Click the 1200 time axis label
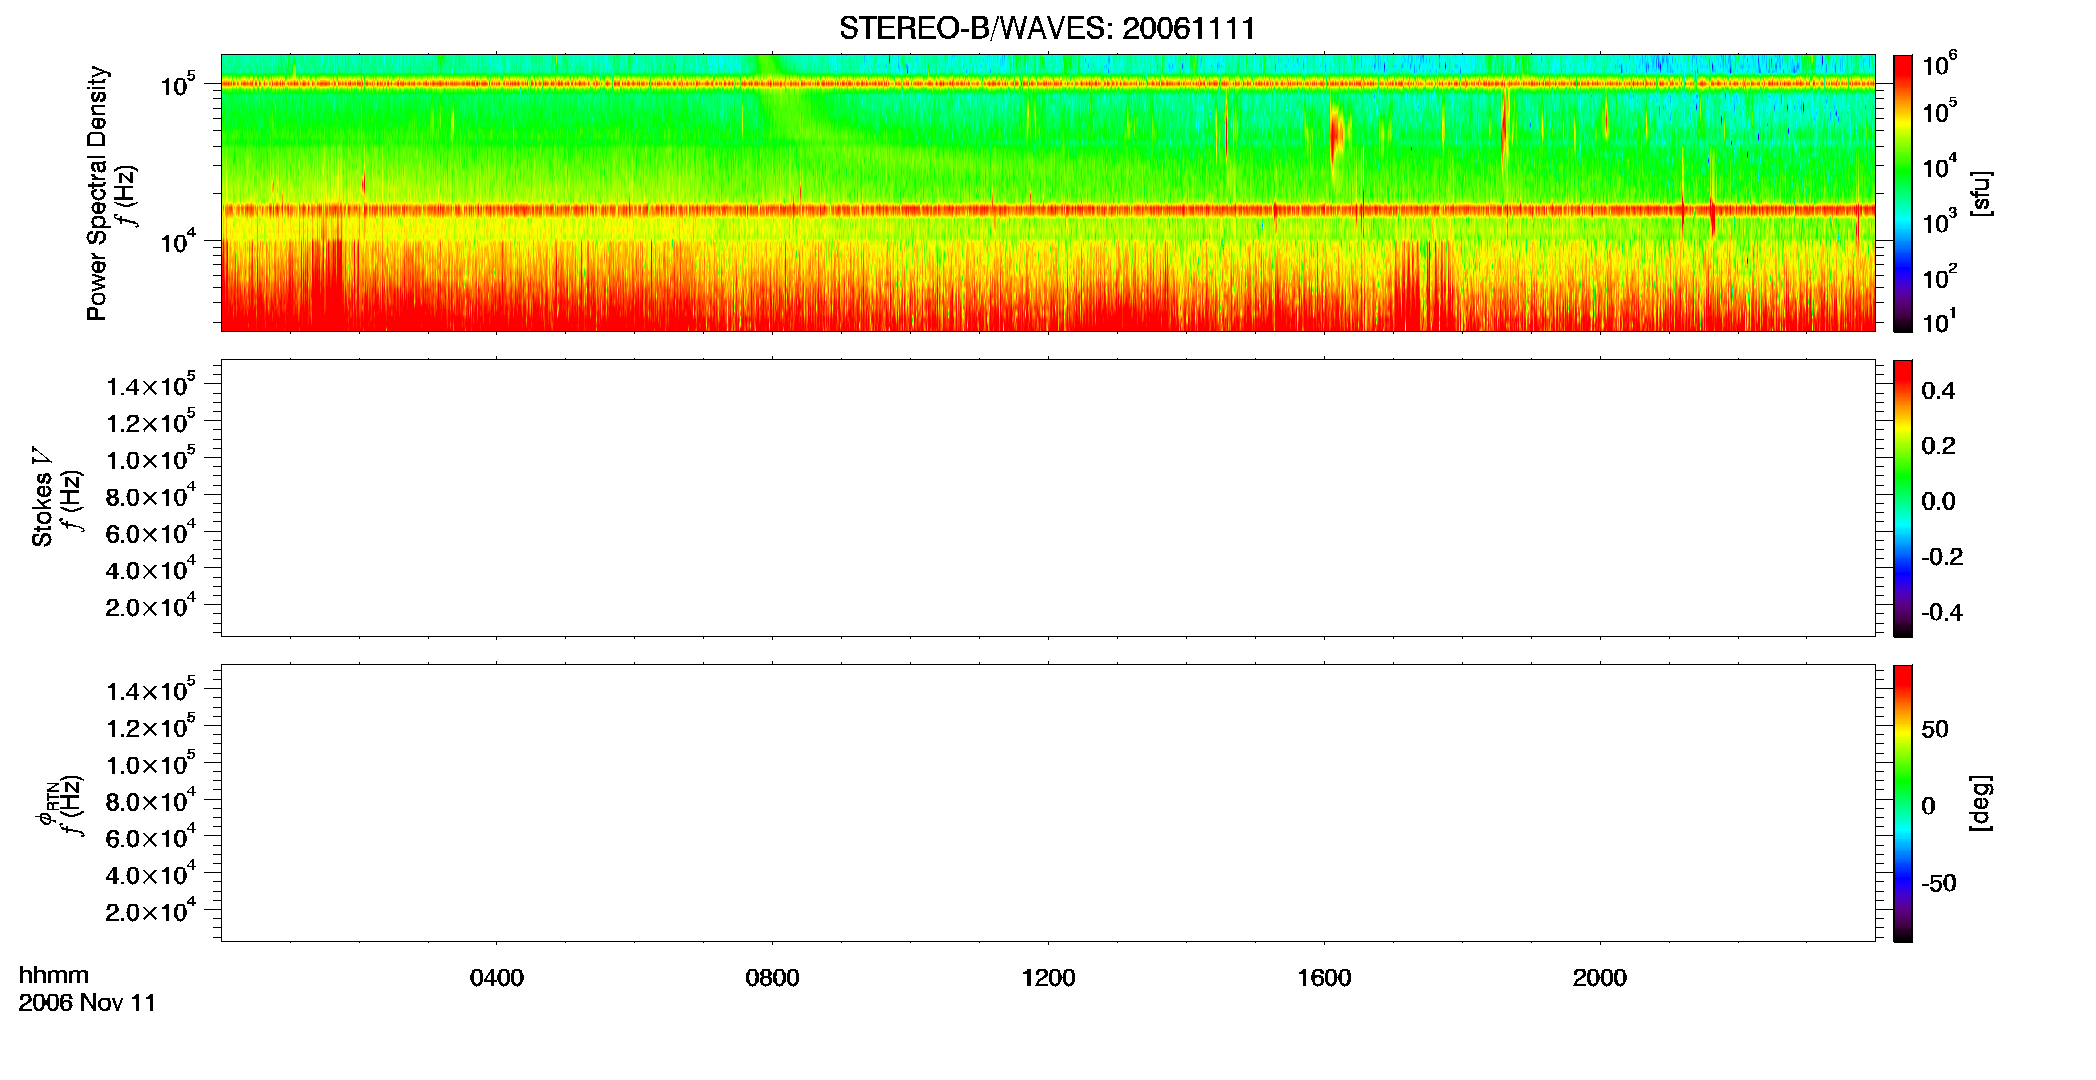 (x=1048, y=978)
